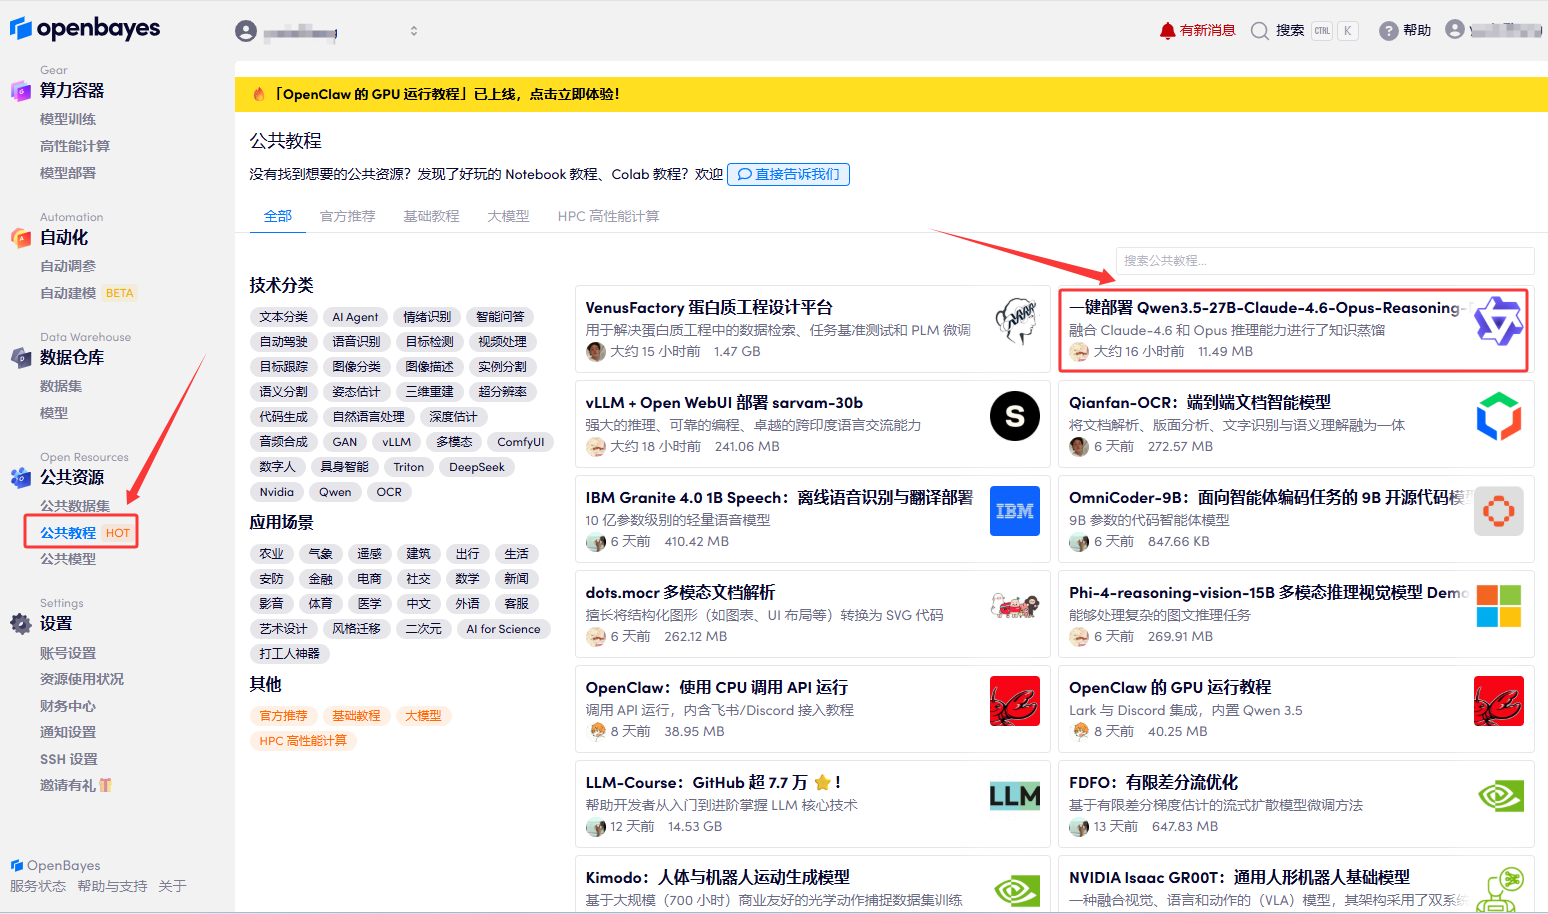Open the 关于 footer link
Screen dimensions: 1548x914
[172, 887]
